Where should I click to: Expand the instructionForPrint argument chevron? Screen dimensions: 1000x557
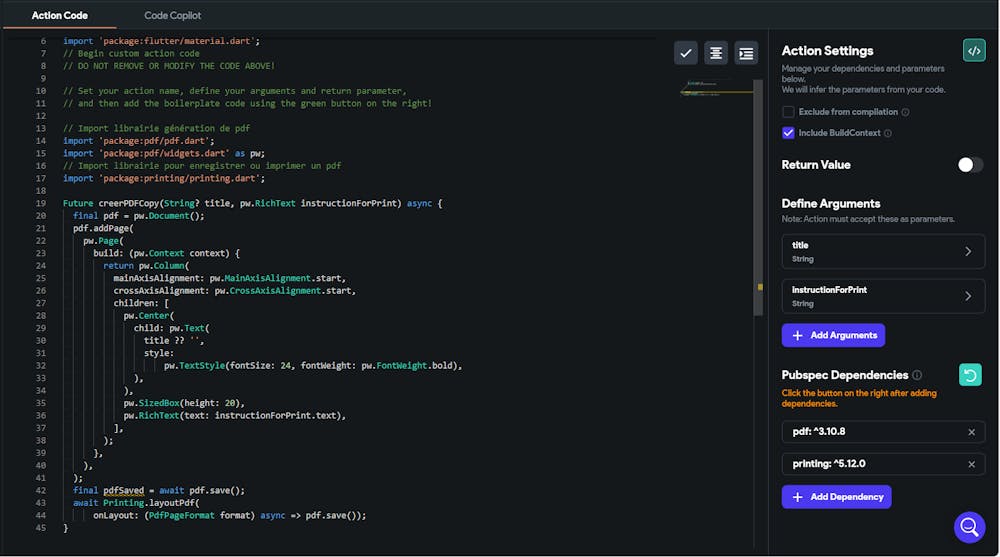tap(967, 296)
